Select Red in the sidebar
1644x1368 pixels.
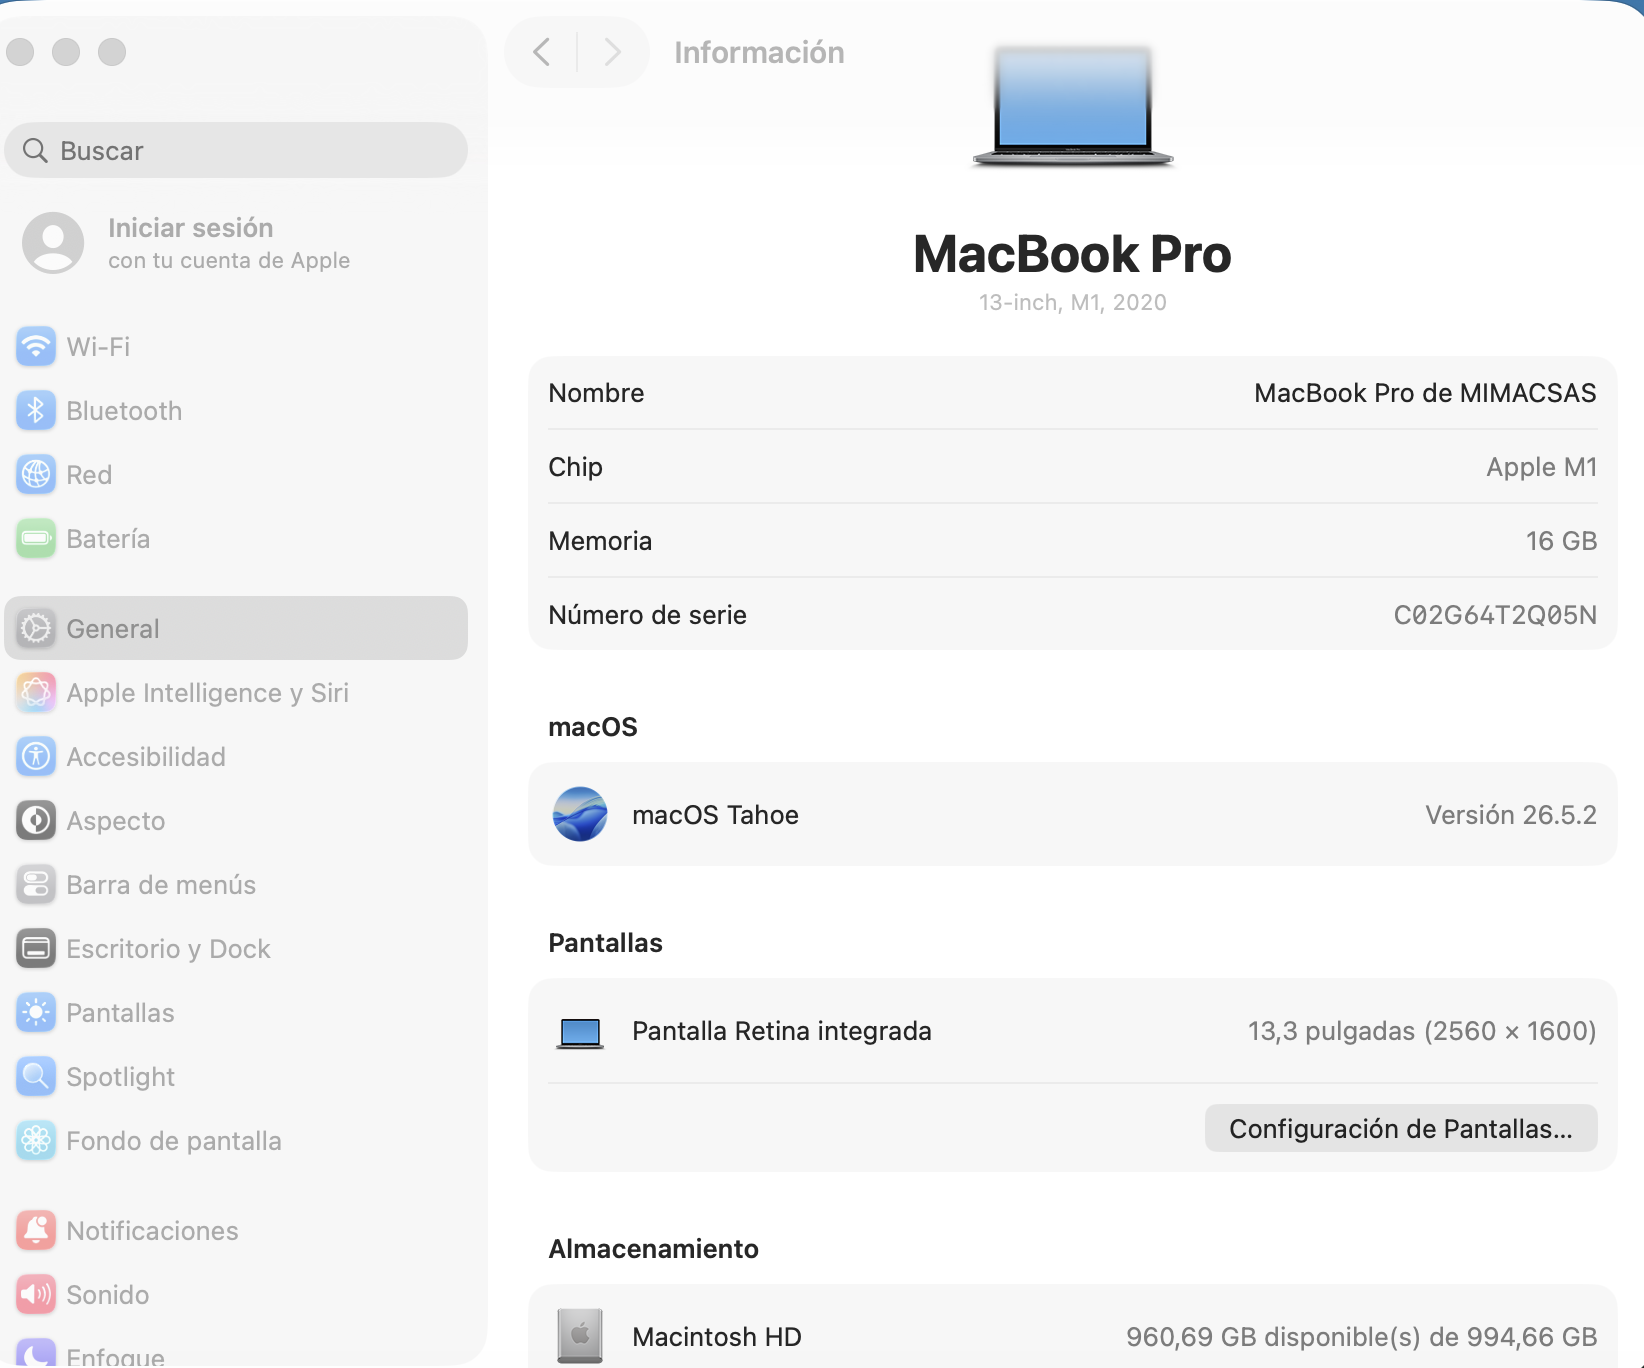click(x=236, y=475)
